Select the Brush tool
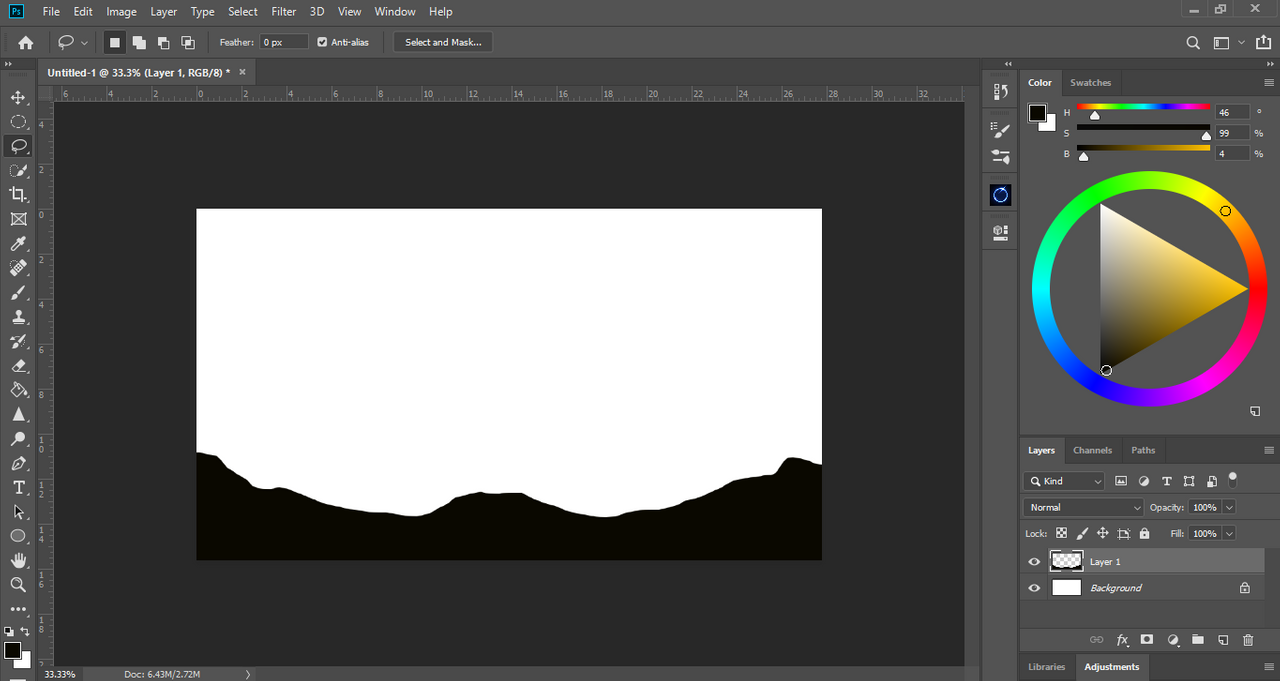 click(18, 293)
